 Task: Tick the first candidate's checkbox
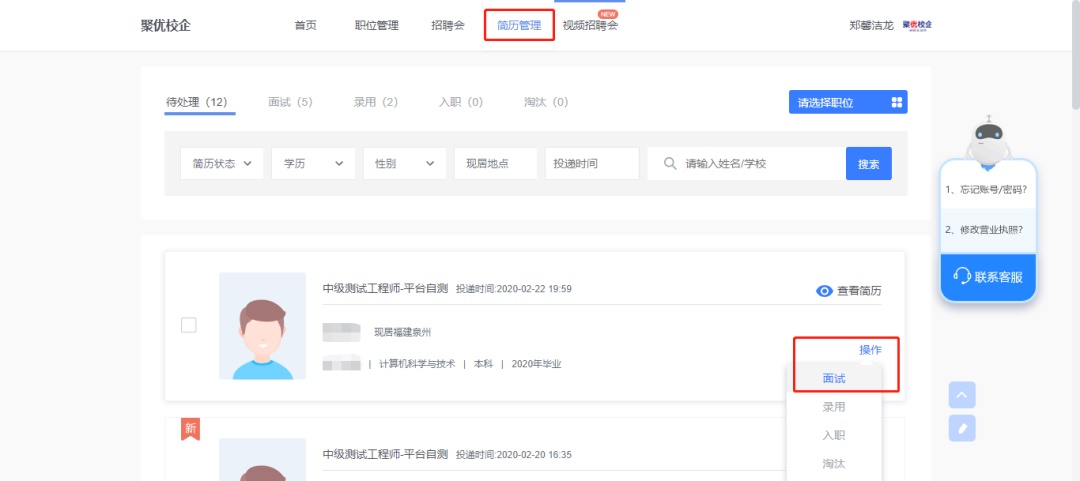(189, 325)
